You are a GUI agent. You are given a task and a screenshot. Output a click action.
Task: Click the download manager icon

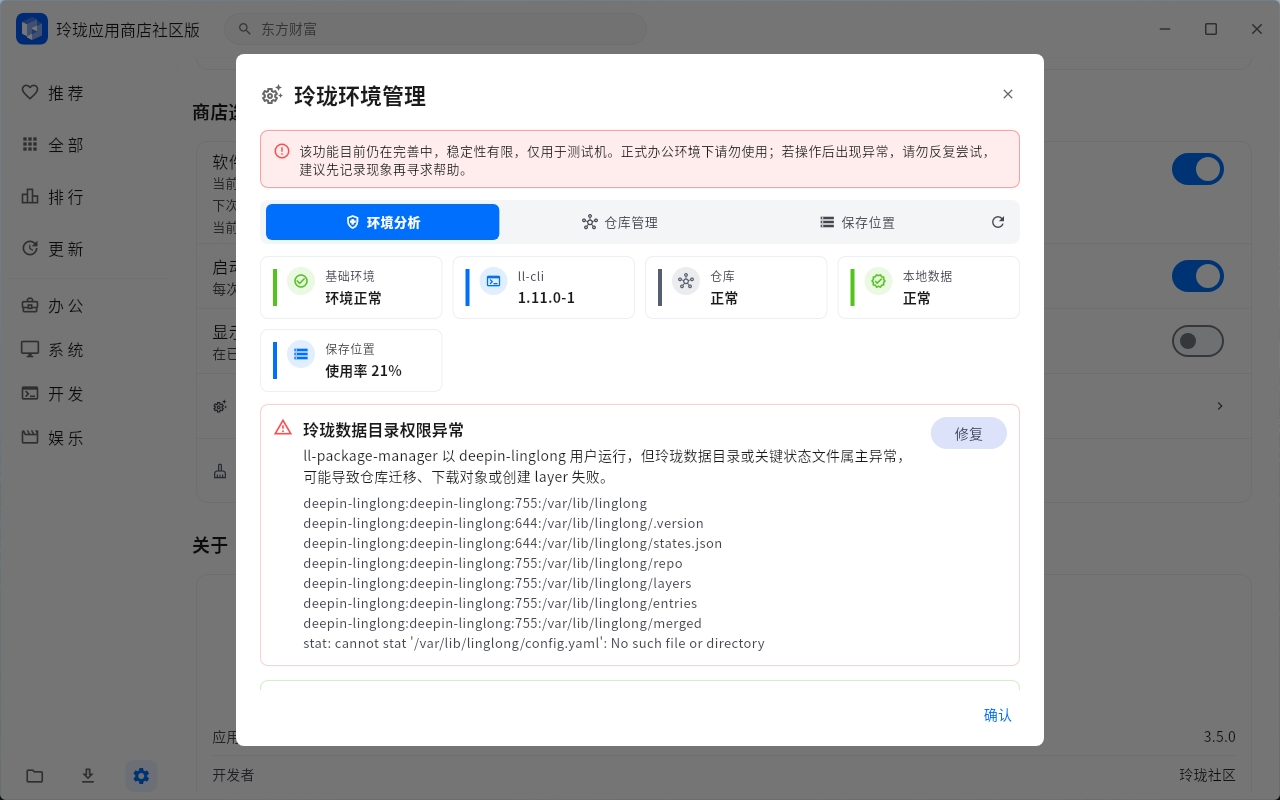pyautogui.click(x=88, y=776)
